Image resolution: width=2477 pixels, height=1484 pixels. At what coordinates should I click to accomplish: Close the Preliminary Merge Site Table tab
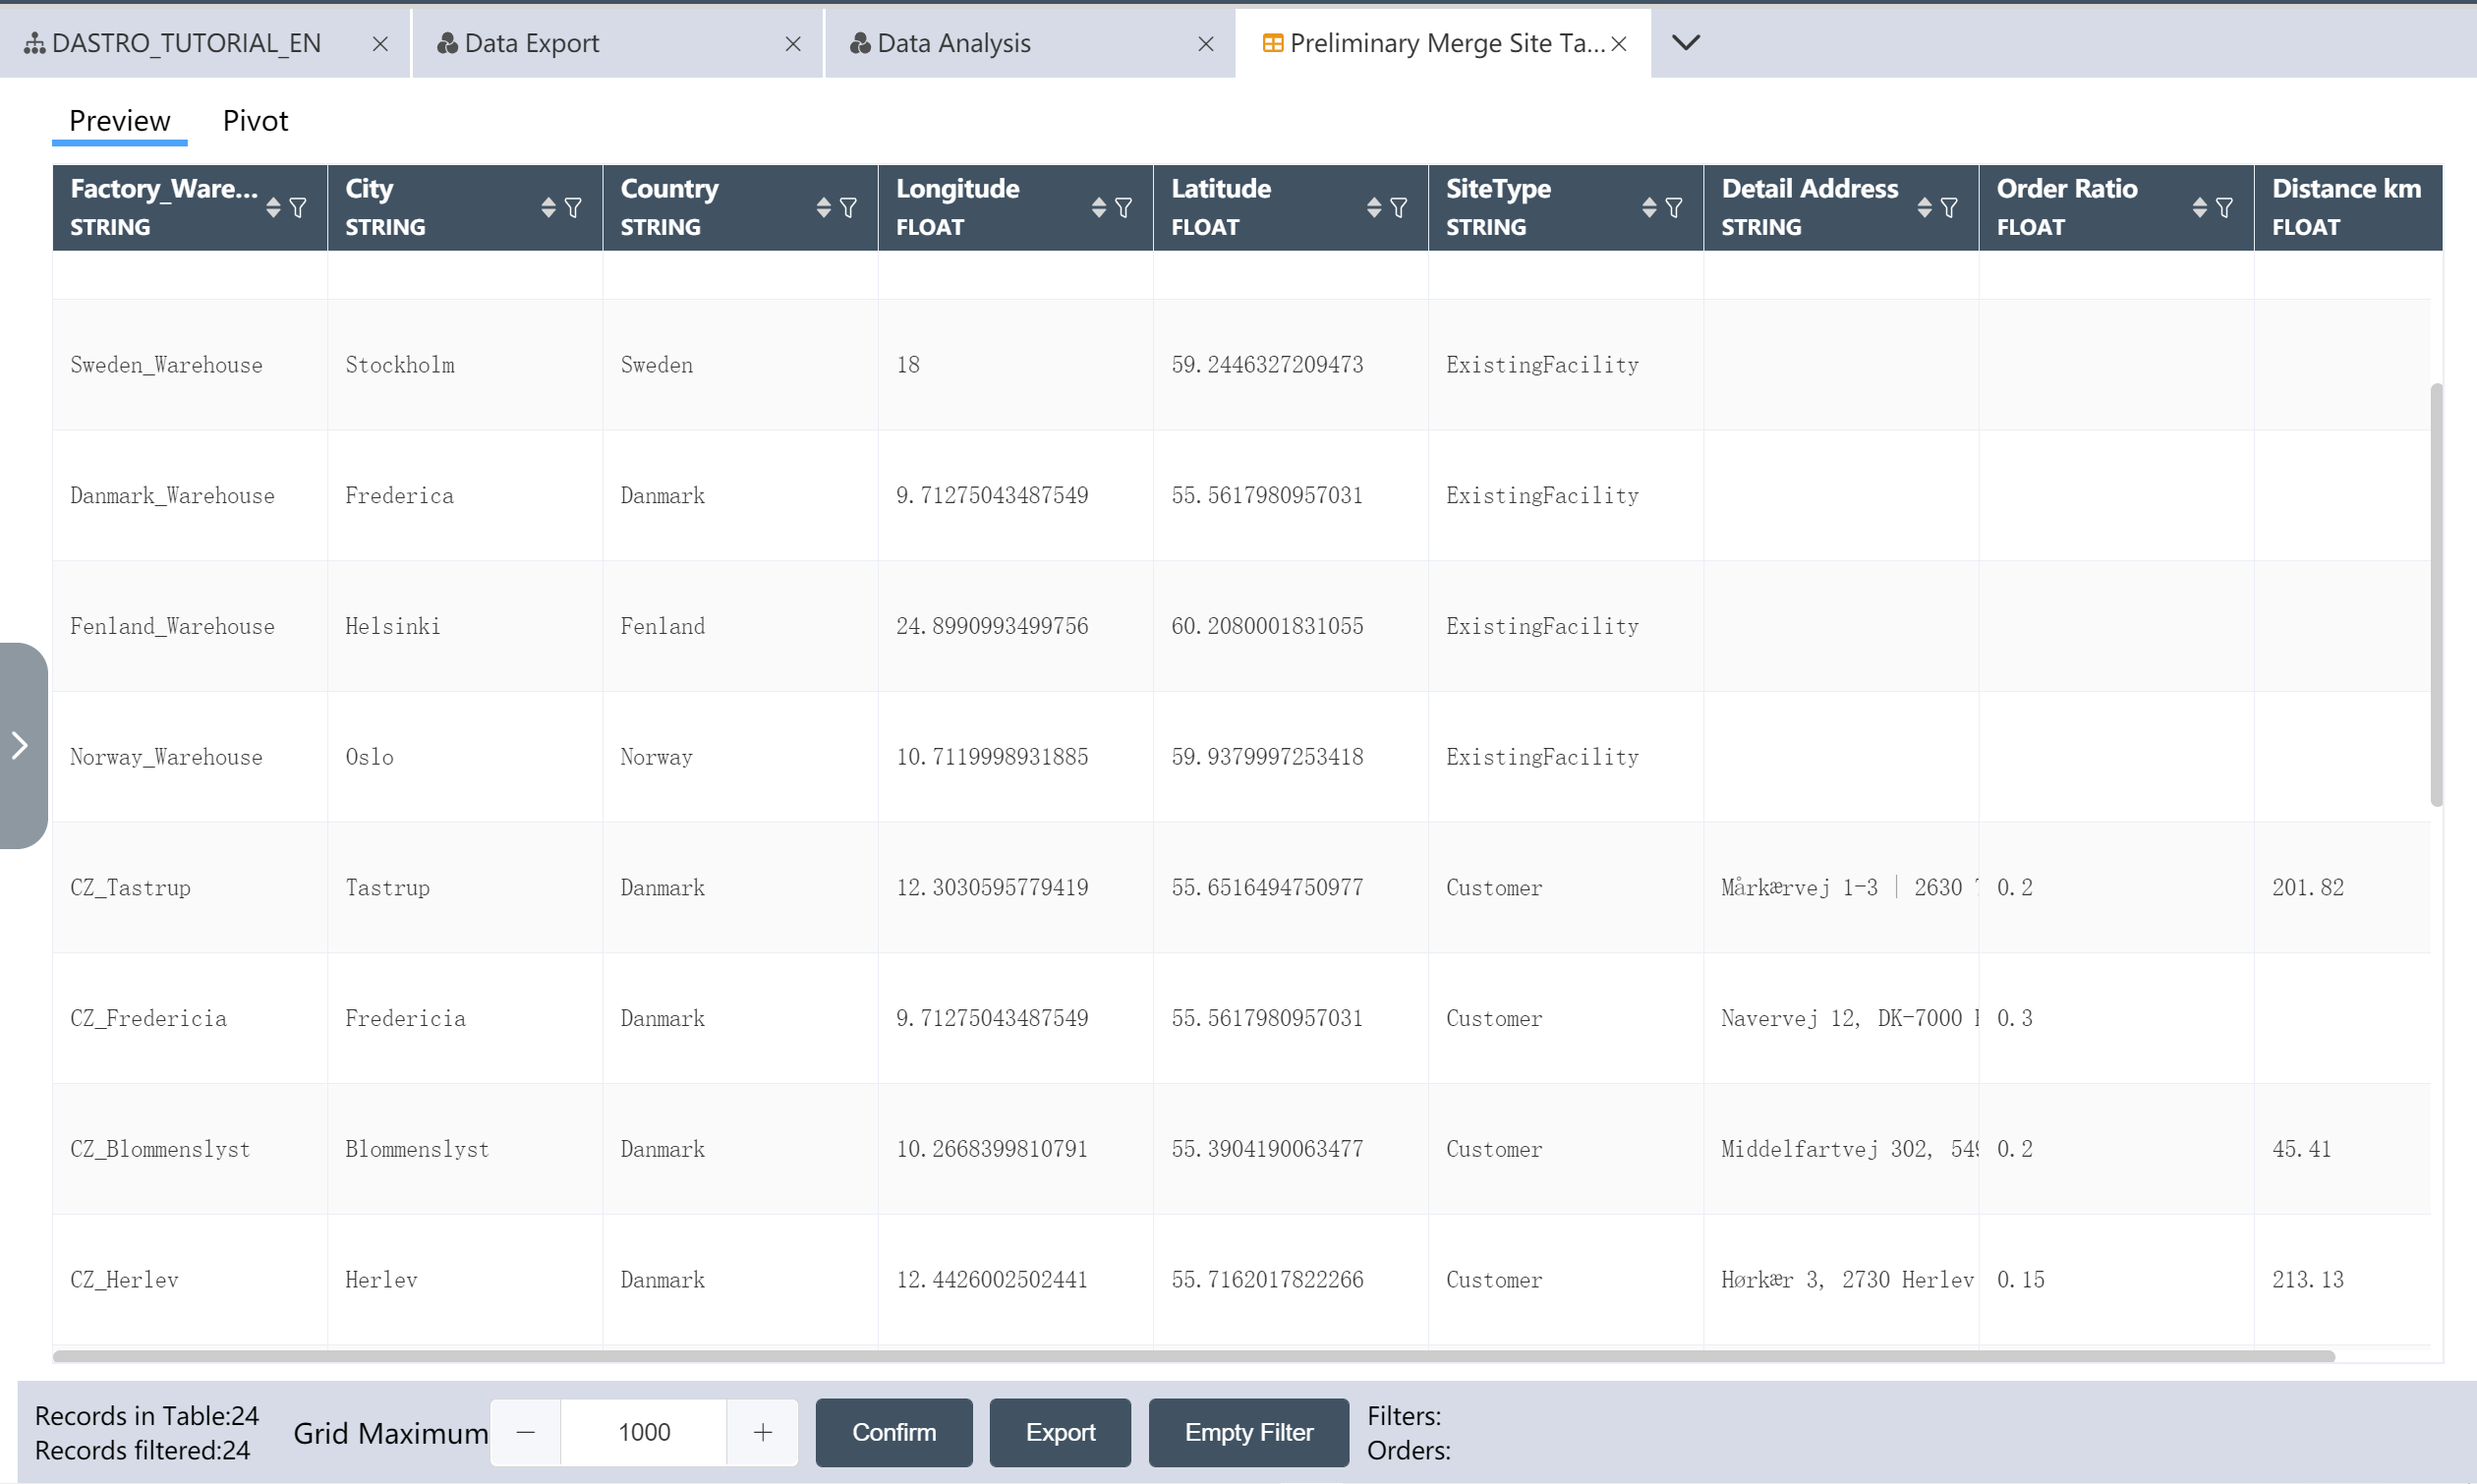coord(1619,44)
